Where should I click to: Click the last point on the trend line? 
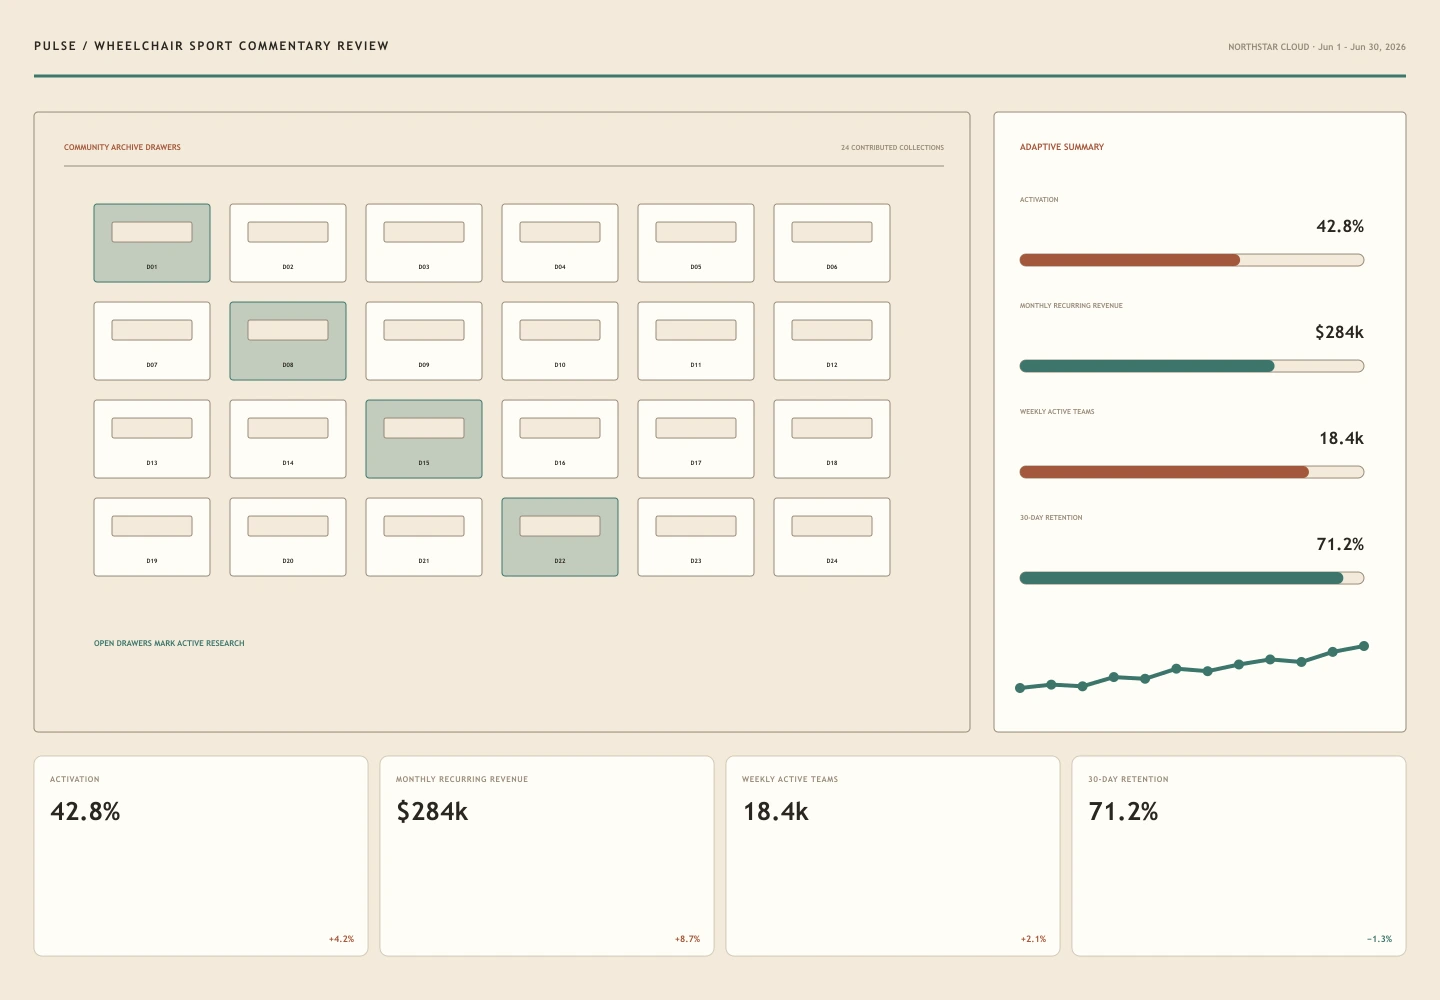[1364, 646]
